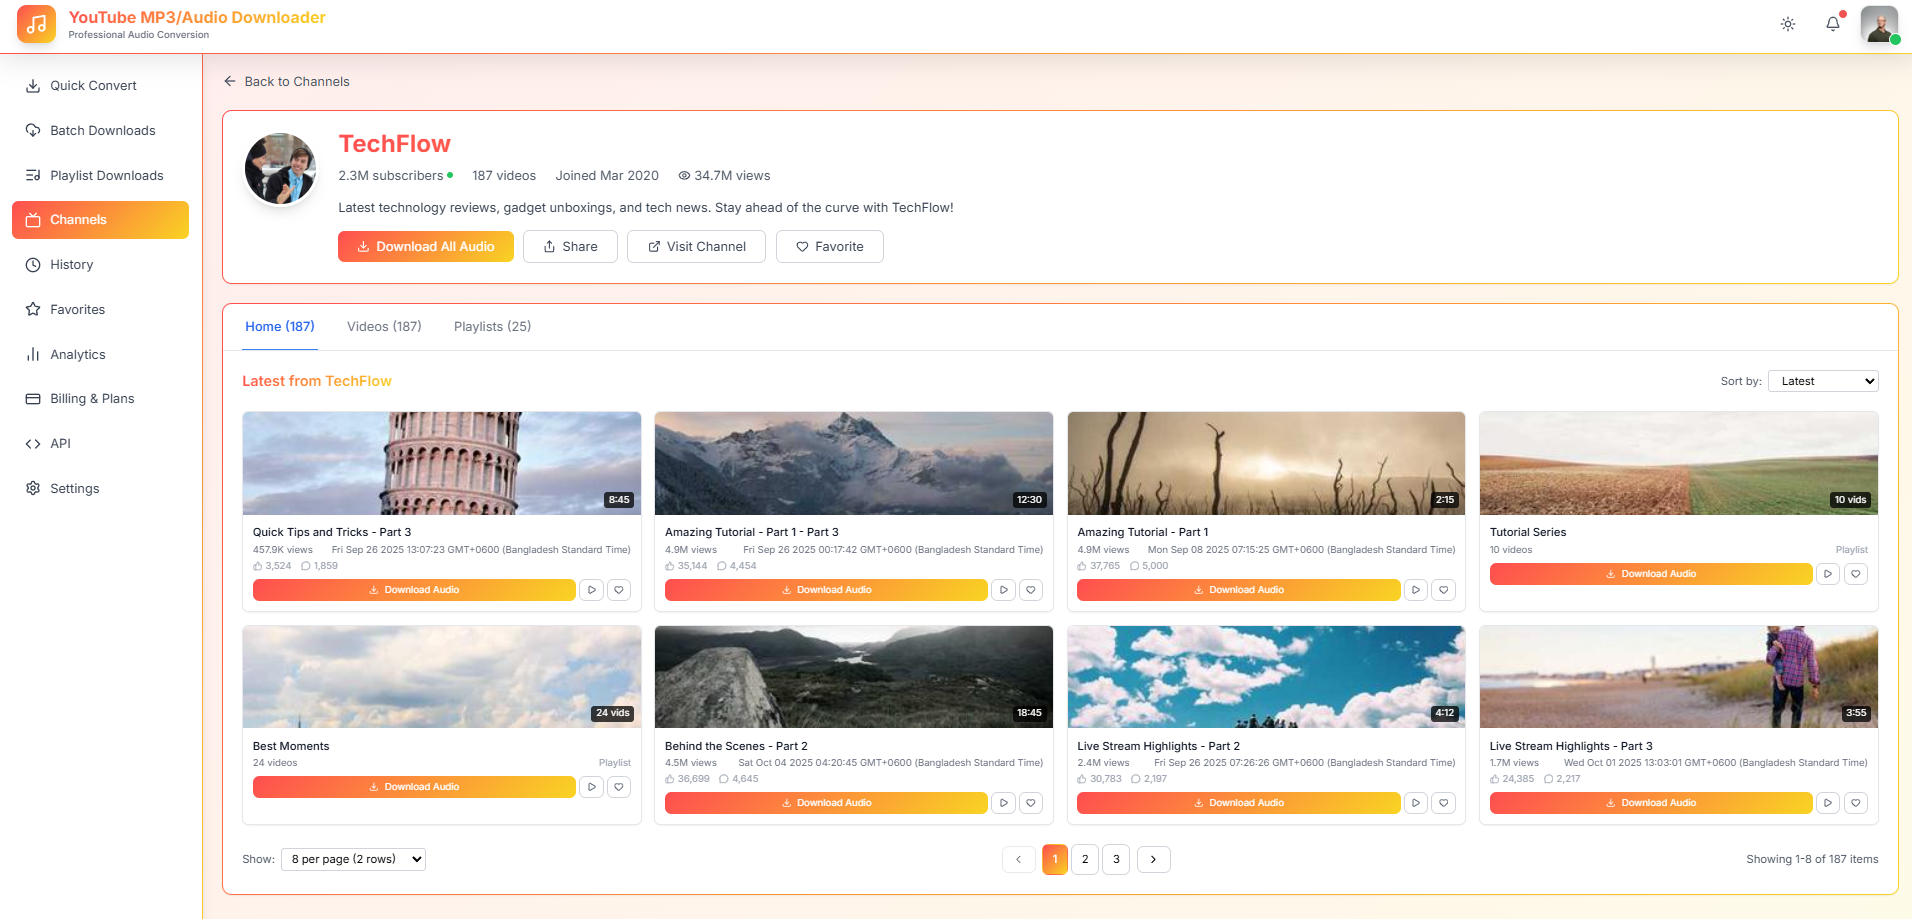The height and width of the screenshot is (919, 1912).
Task: Click the user profile avatar
Action: pyautogui.click(x=1879, y=24)
